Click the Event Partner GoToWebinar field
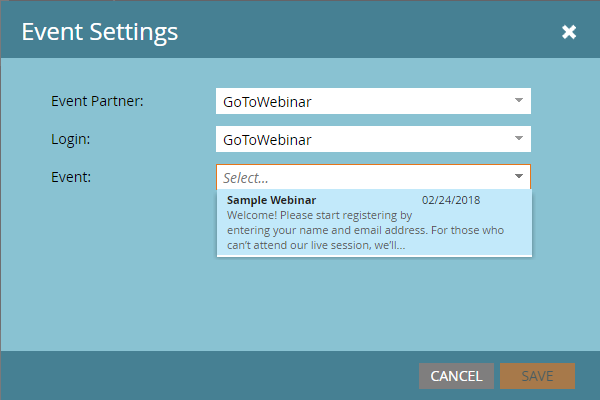This screenshot has width=600, height=400. click(373, 101)
